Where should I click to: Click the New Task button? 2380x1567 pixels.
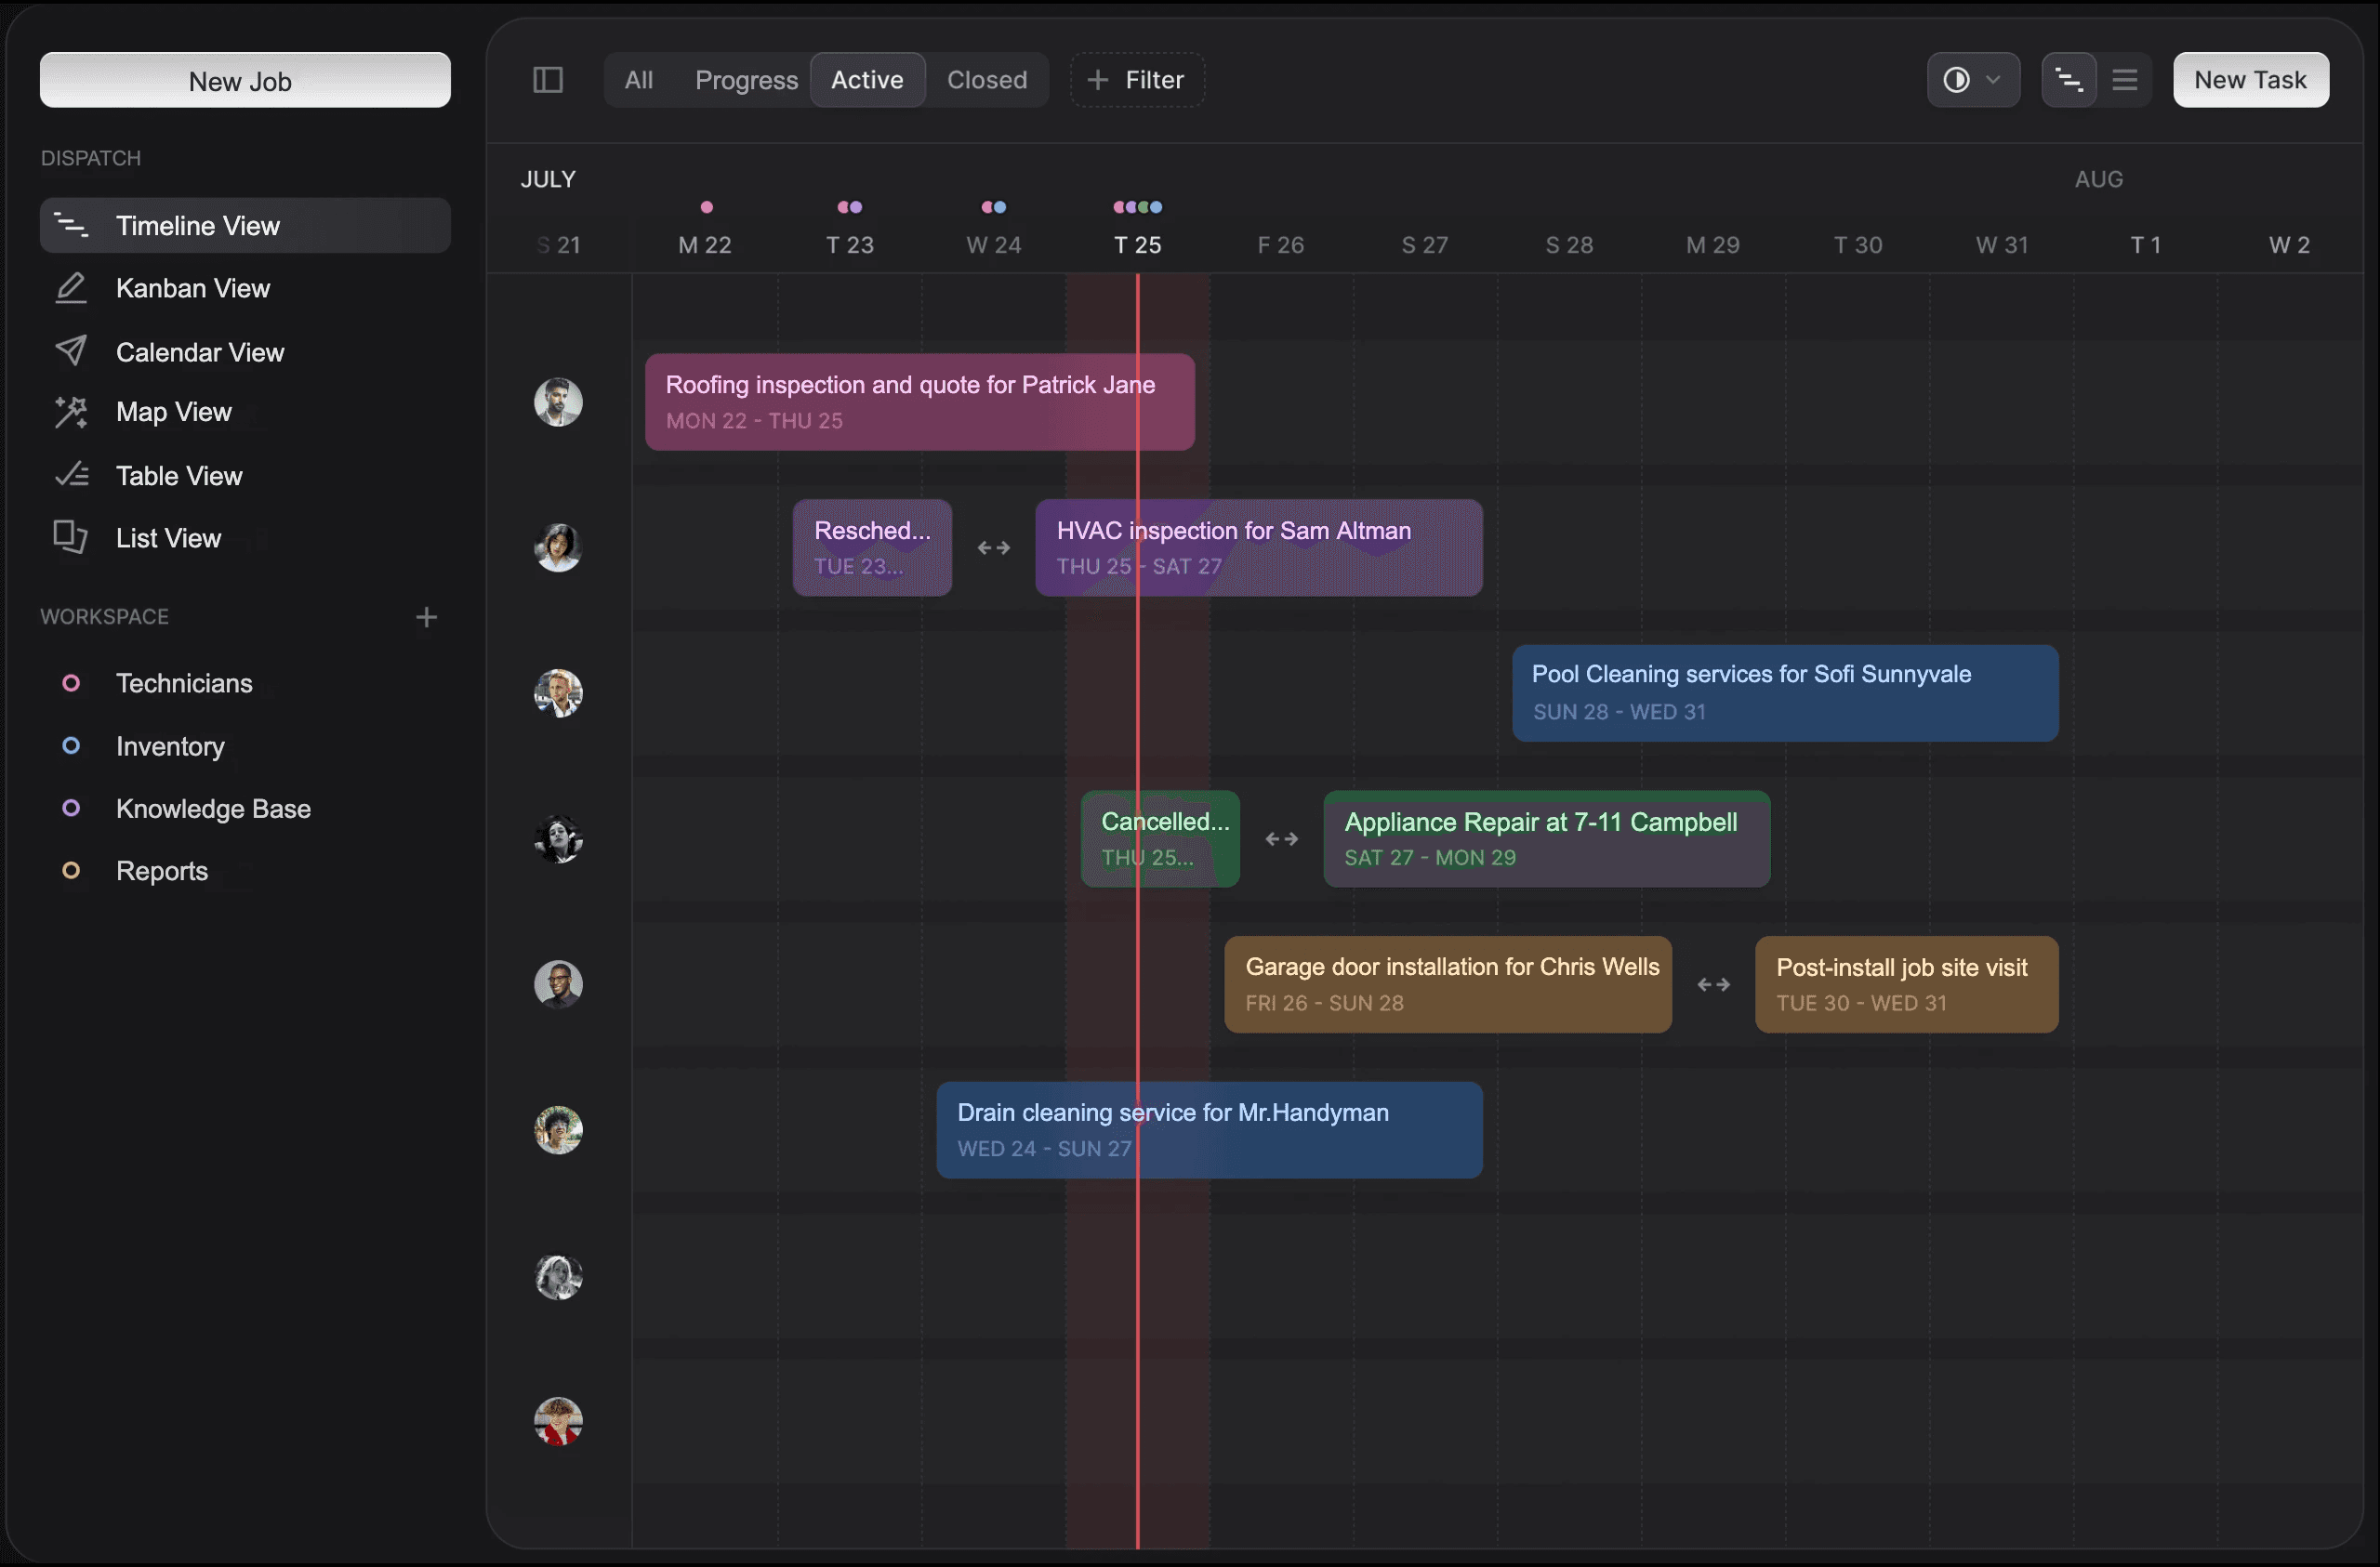click(x=2250, y=79)
